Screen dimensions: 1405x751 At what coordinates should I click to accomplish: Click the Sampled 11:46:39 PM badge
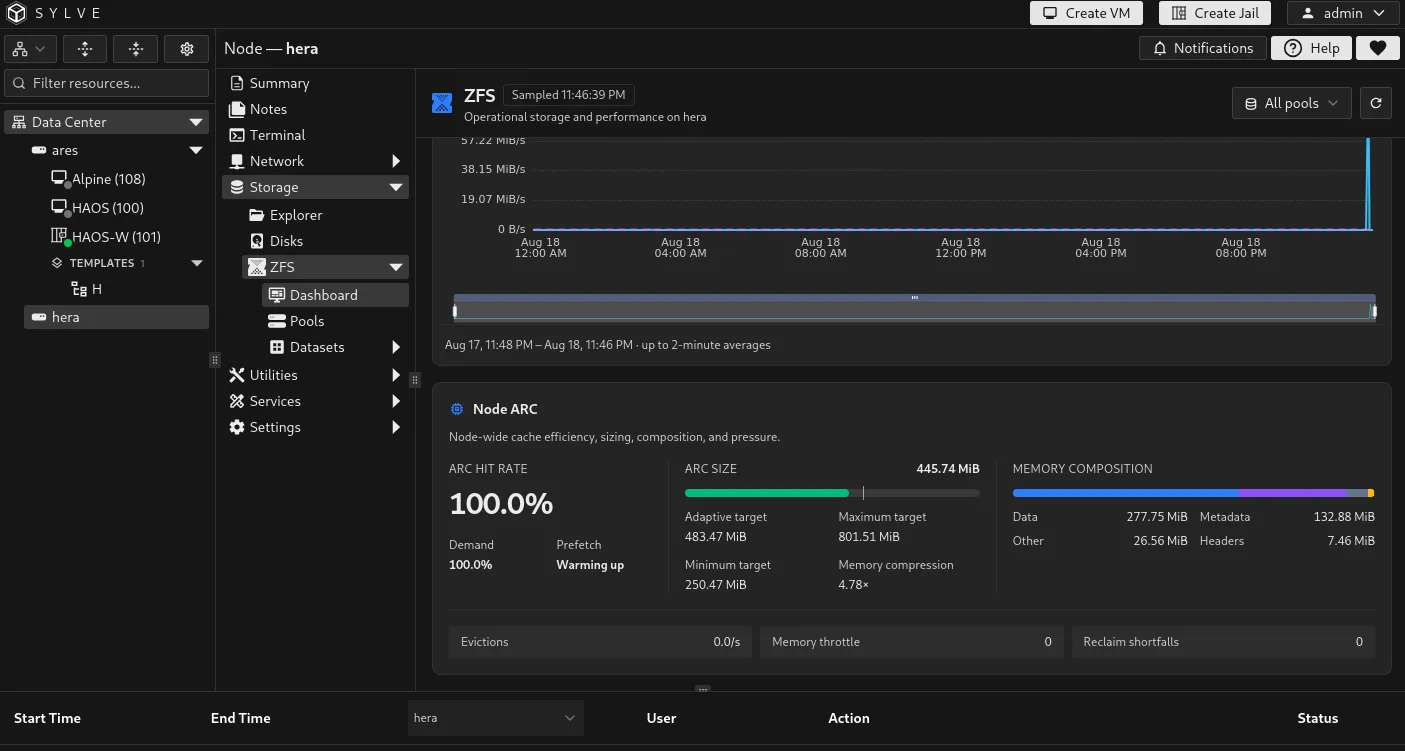pos(568,95)
